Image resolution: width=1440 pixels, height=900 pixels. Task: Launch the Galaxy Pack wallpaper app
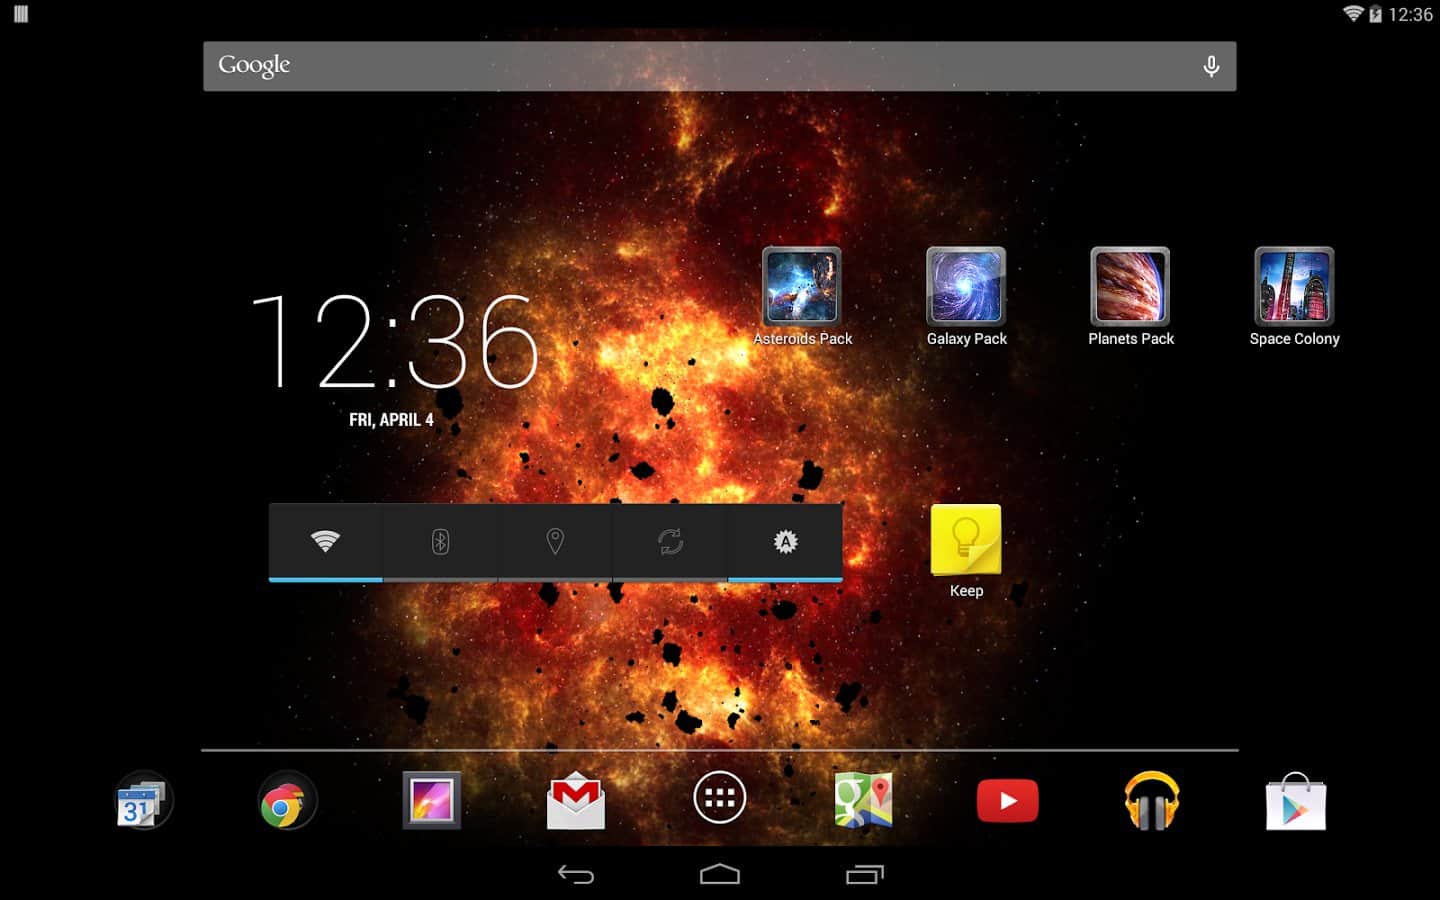coord(966,287)
